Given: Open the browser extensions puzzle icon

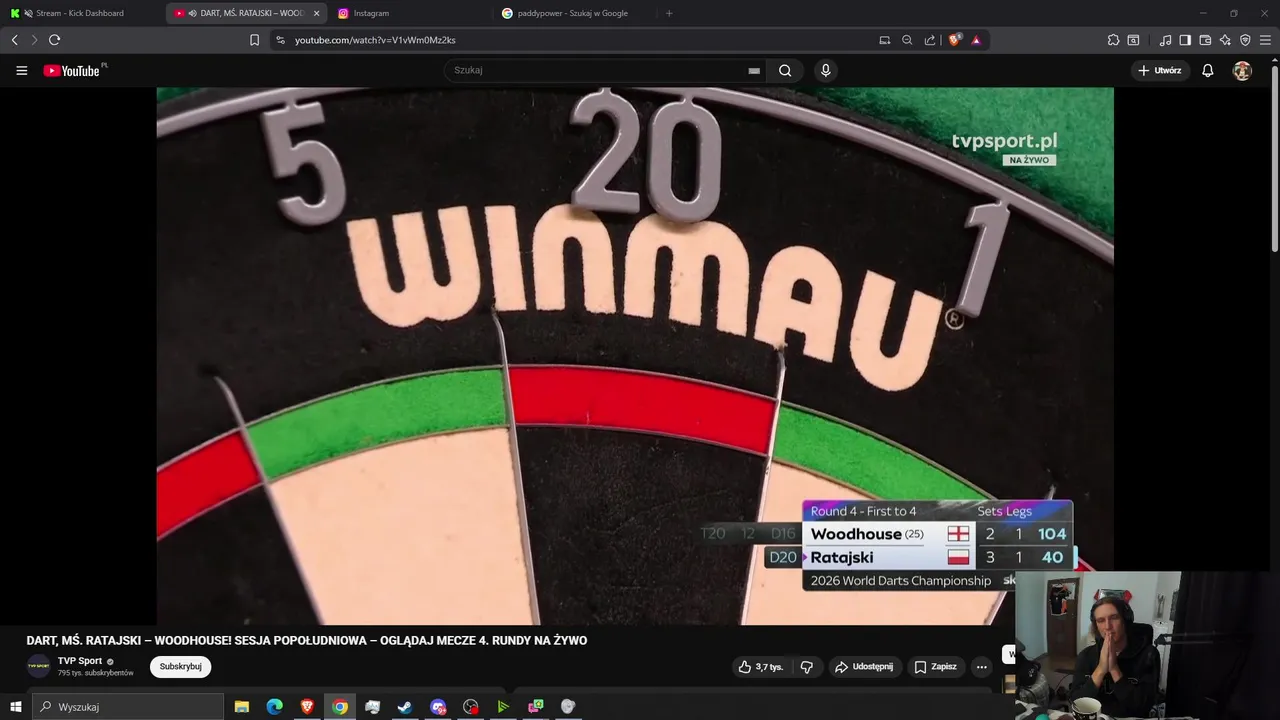Looking at the screenshot, I should click(1113, 40).
